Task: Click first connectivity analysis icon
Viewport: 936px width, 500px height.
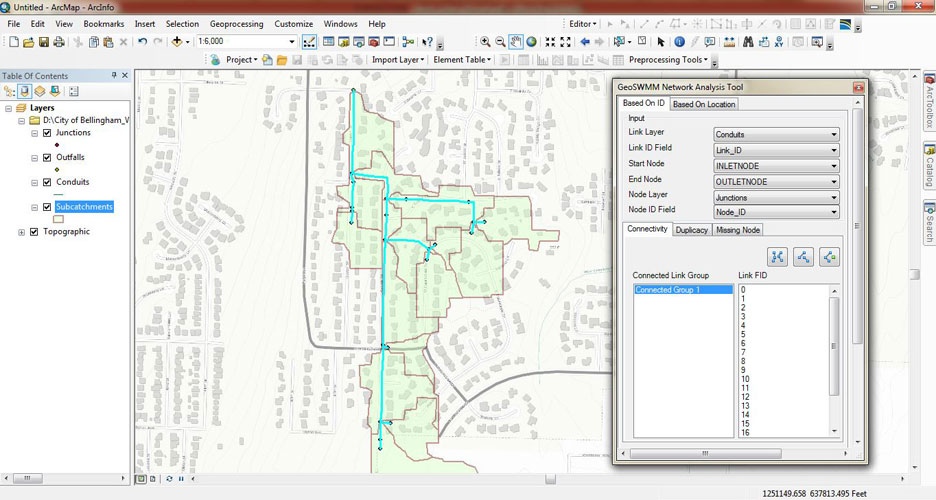Action: (777, 257)
